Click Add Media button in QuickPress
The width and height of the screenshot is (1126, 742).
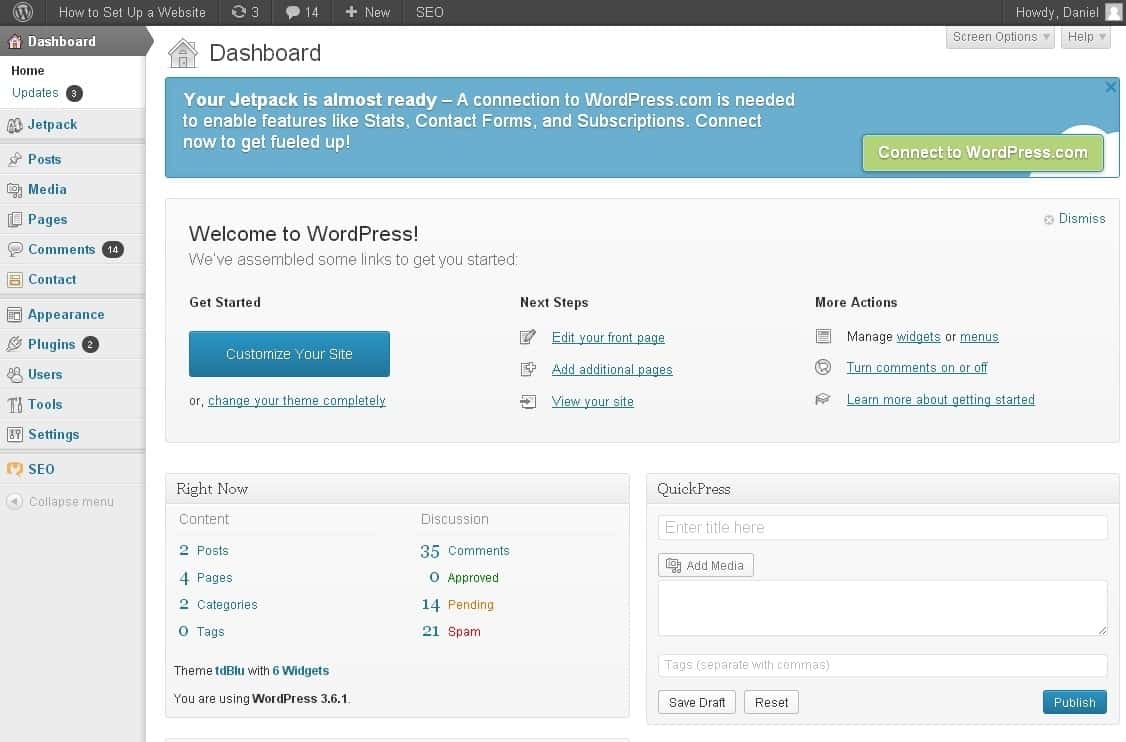click(x=706, y=565)
